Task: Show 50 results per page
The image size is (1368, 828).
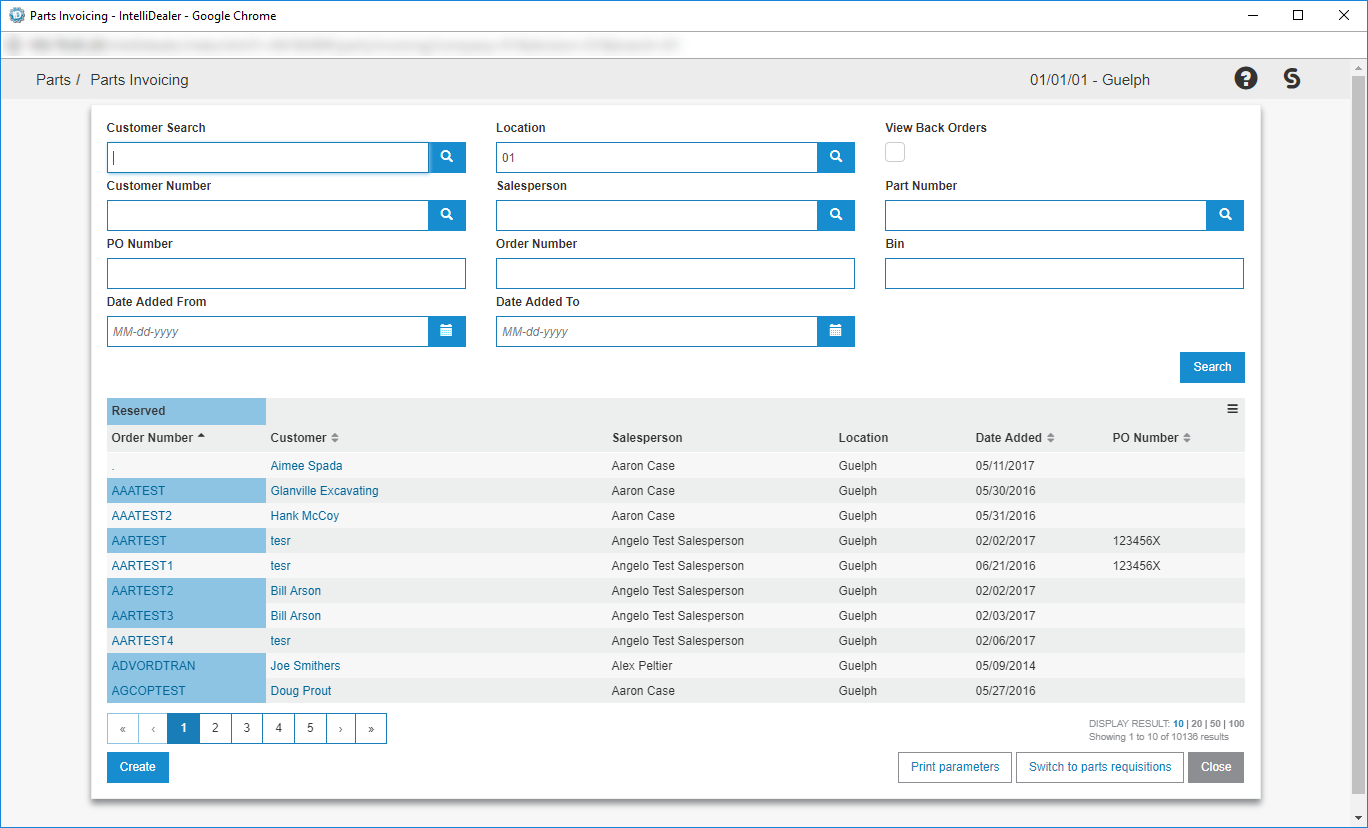Action: click(x=1215, y=724)
